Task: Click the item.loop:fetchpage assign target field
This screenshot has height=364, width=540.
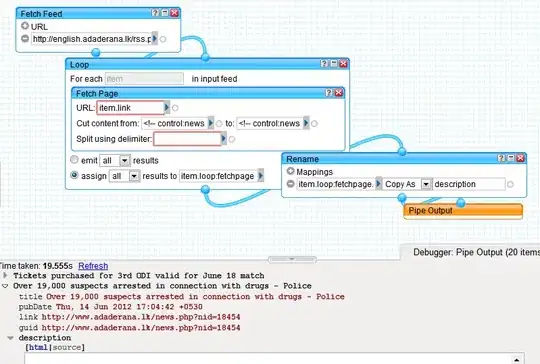Action: coord(218,176)
